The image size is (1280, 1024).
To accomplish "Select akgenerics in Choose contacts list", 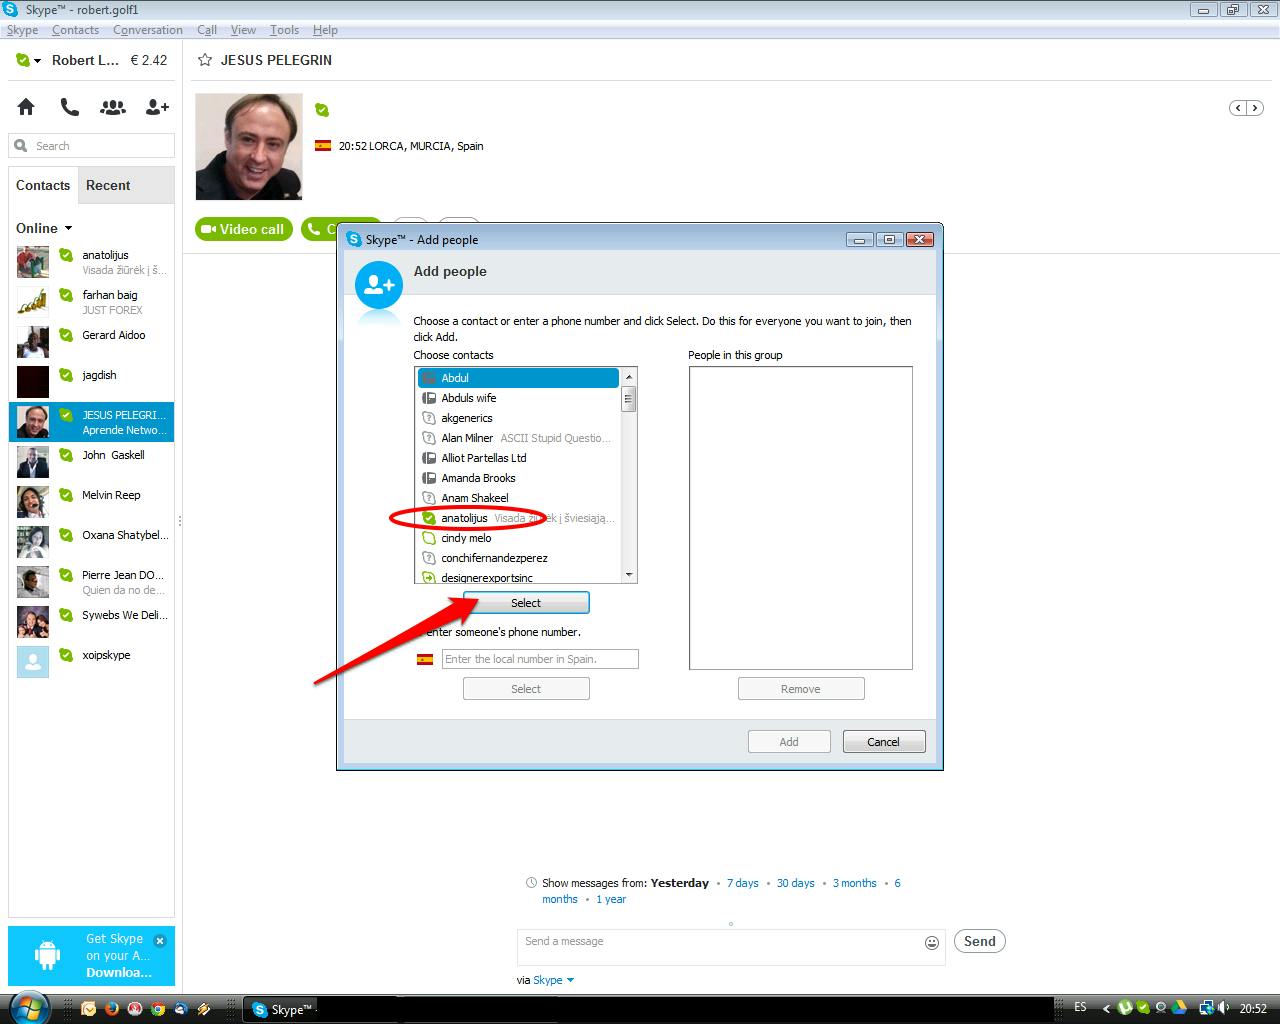I will [518, 418].
